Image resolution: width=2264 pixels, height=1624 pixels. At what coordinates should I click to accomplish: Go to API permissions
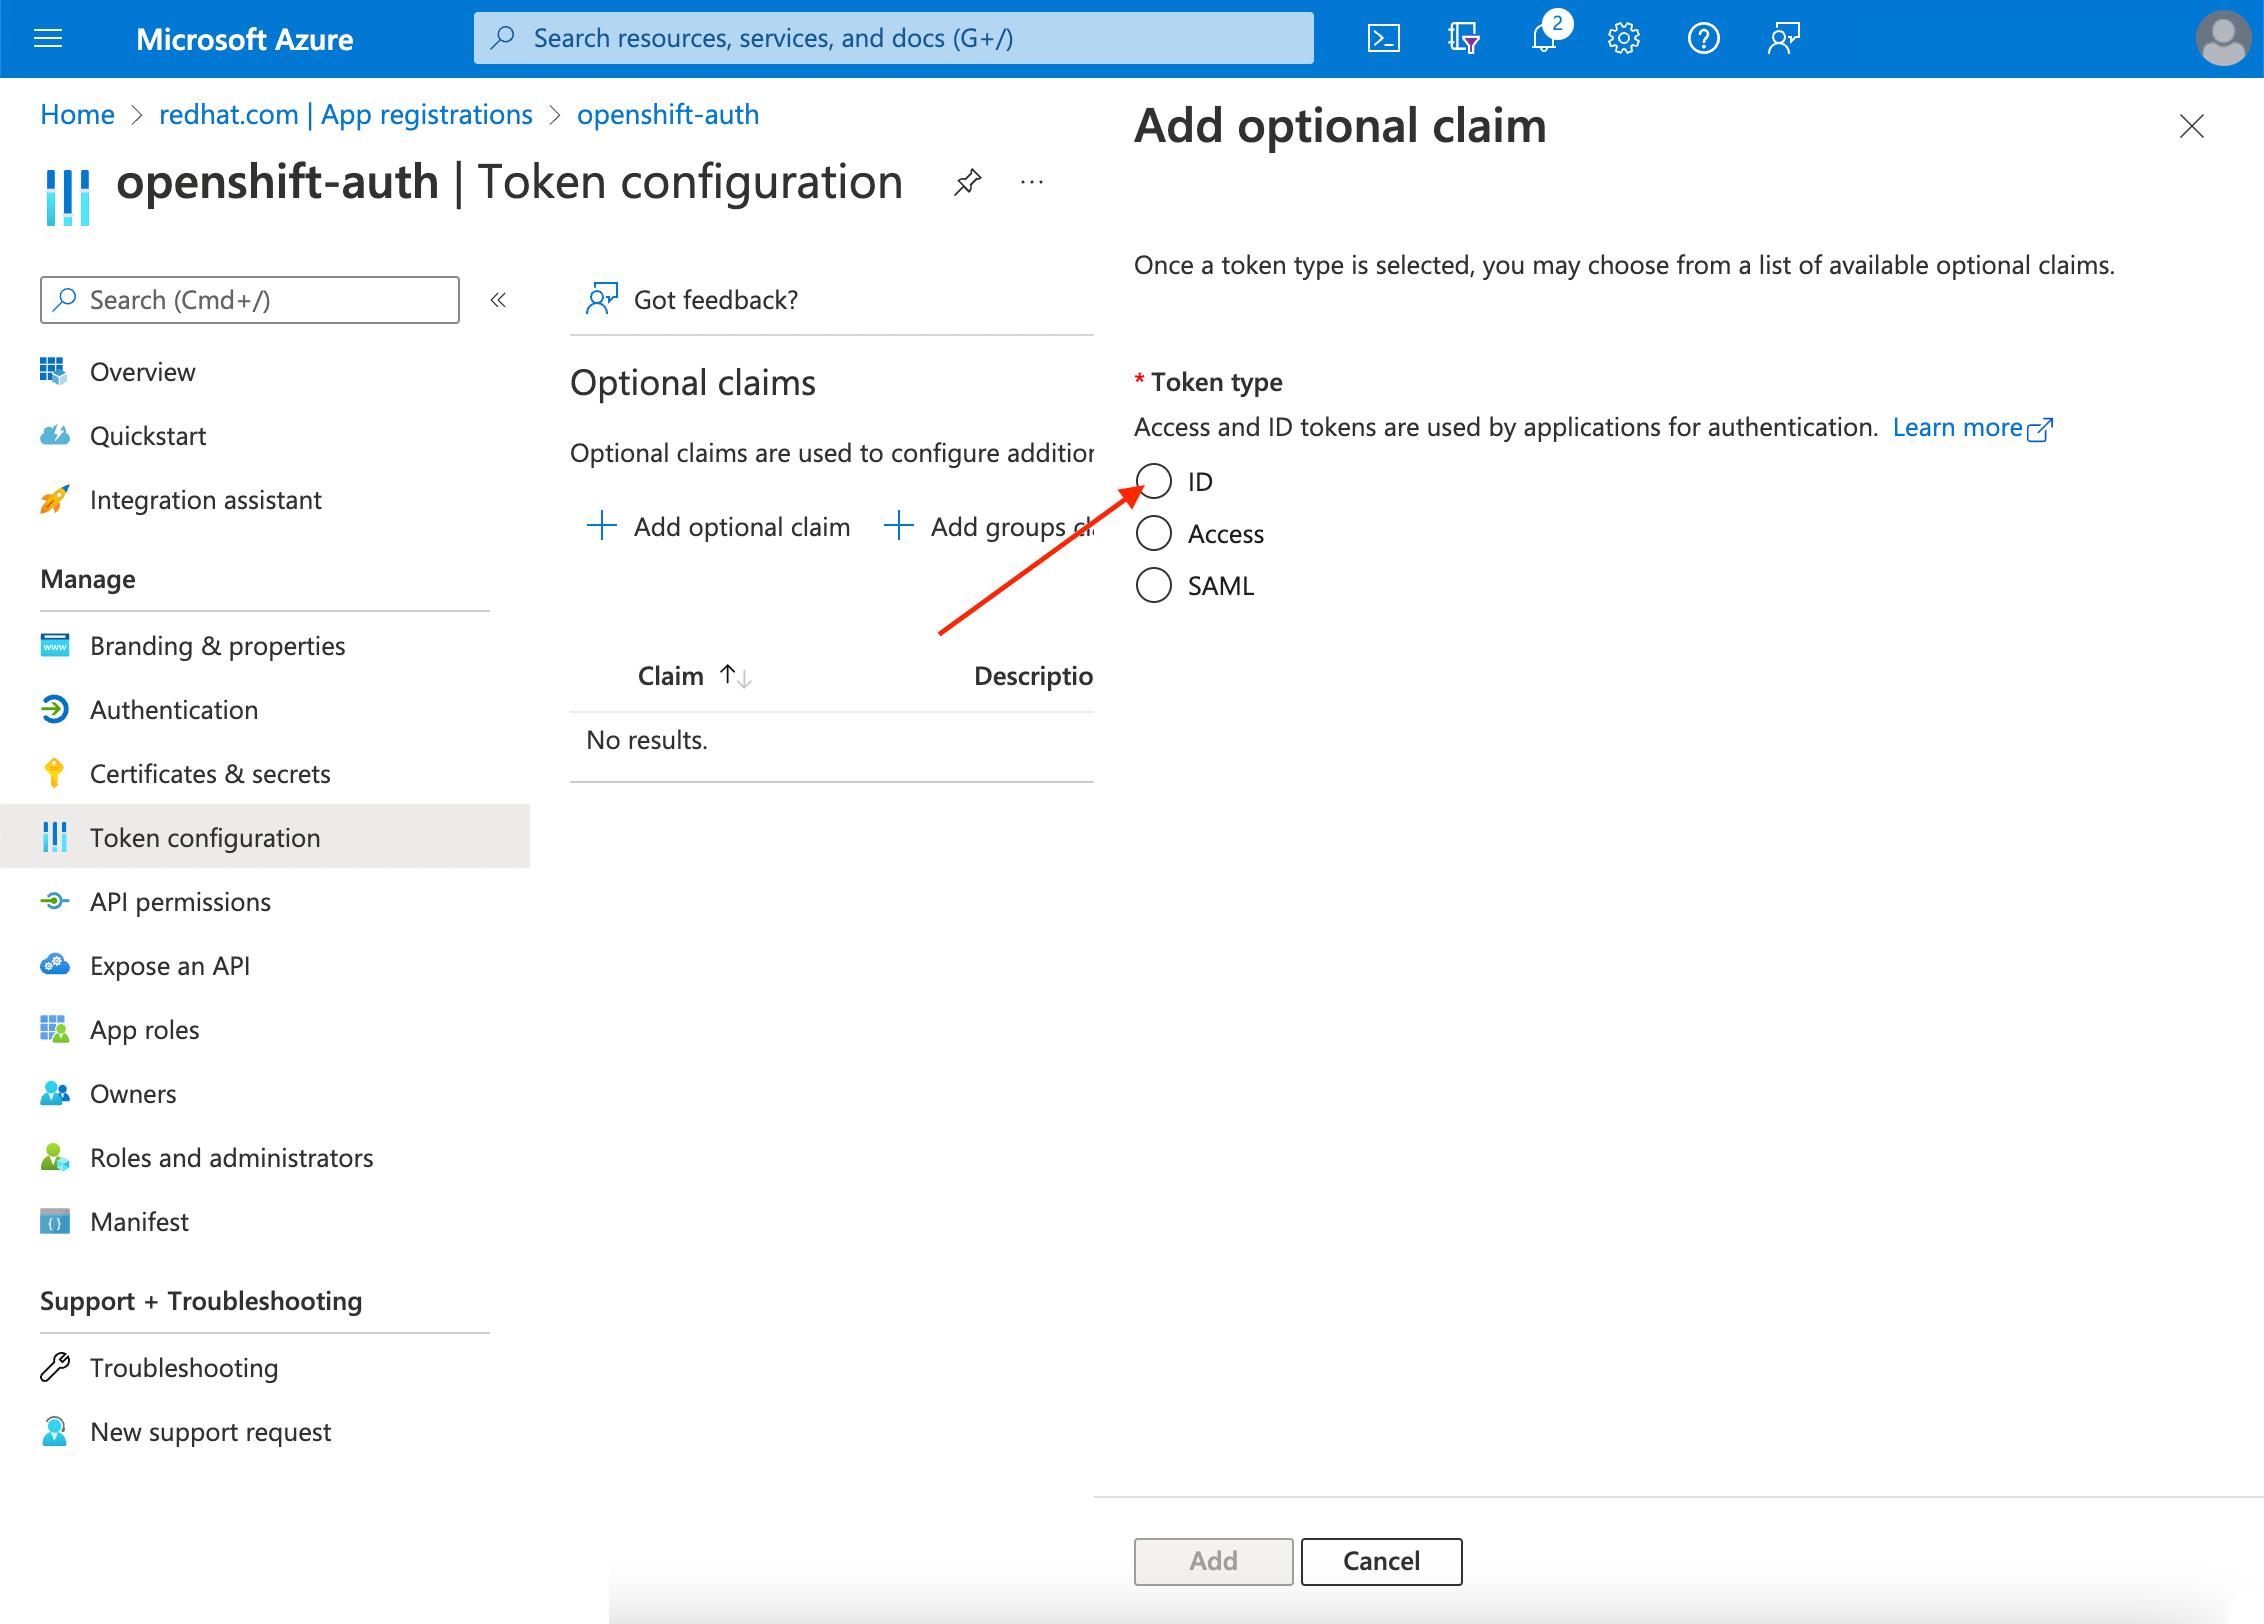tap(180, 901)
